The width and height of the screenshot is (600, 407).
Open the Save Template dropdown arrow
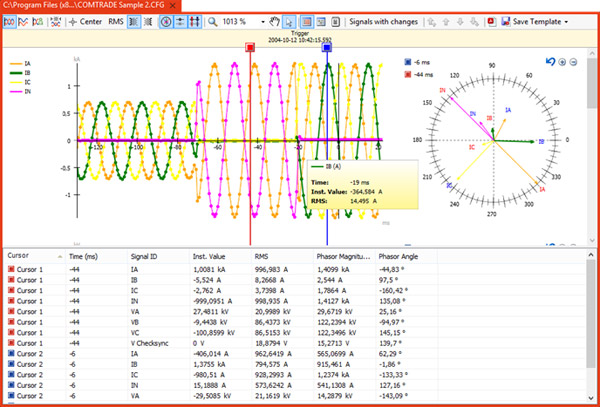tap(567, 21)
